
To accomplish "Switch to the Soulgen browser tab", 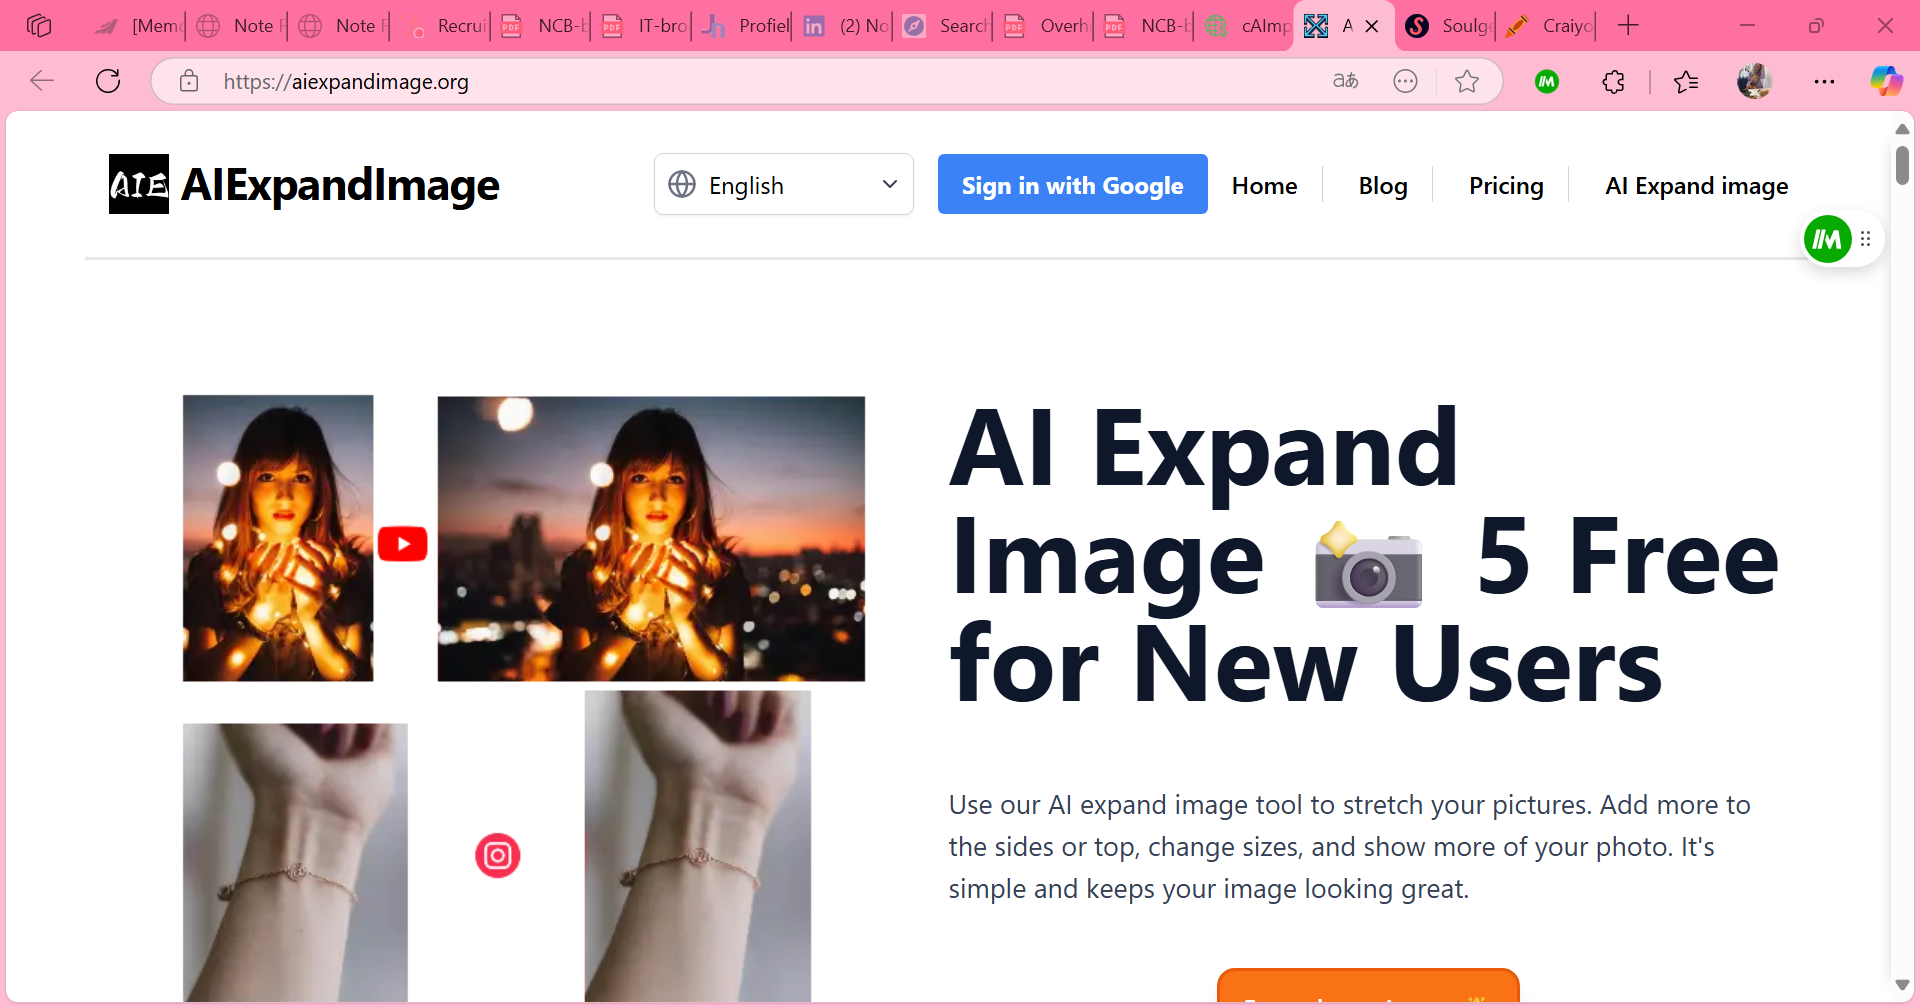I will pos(1445,26).
